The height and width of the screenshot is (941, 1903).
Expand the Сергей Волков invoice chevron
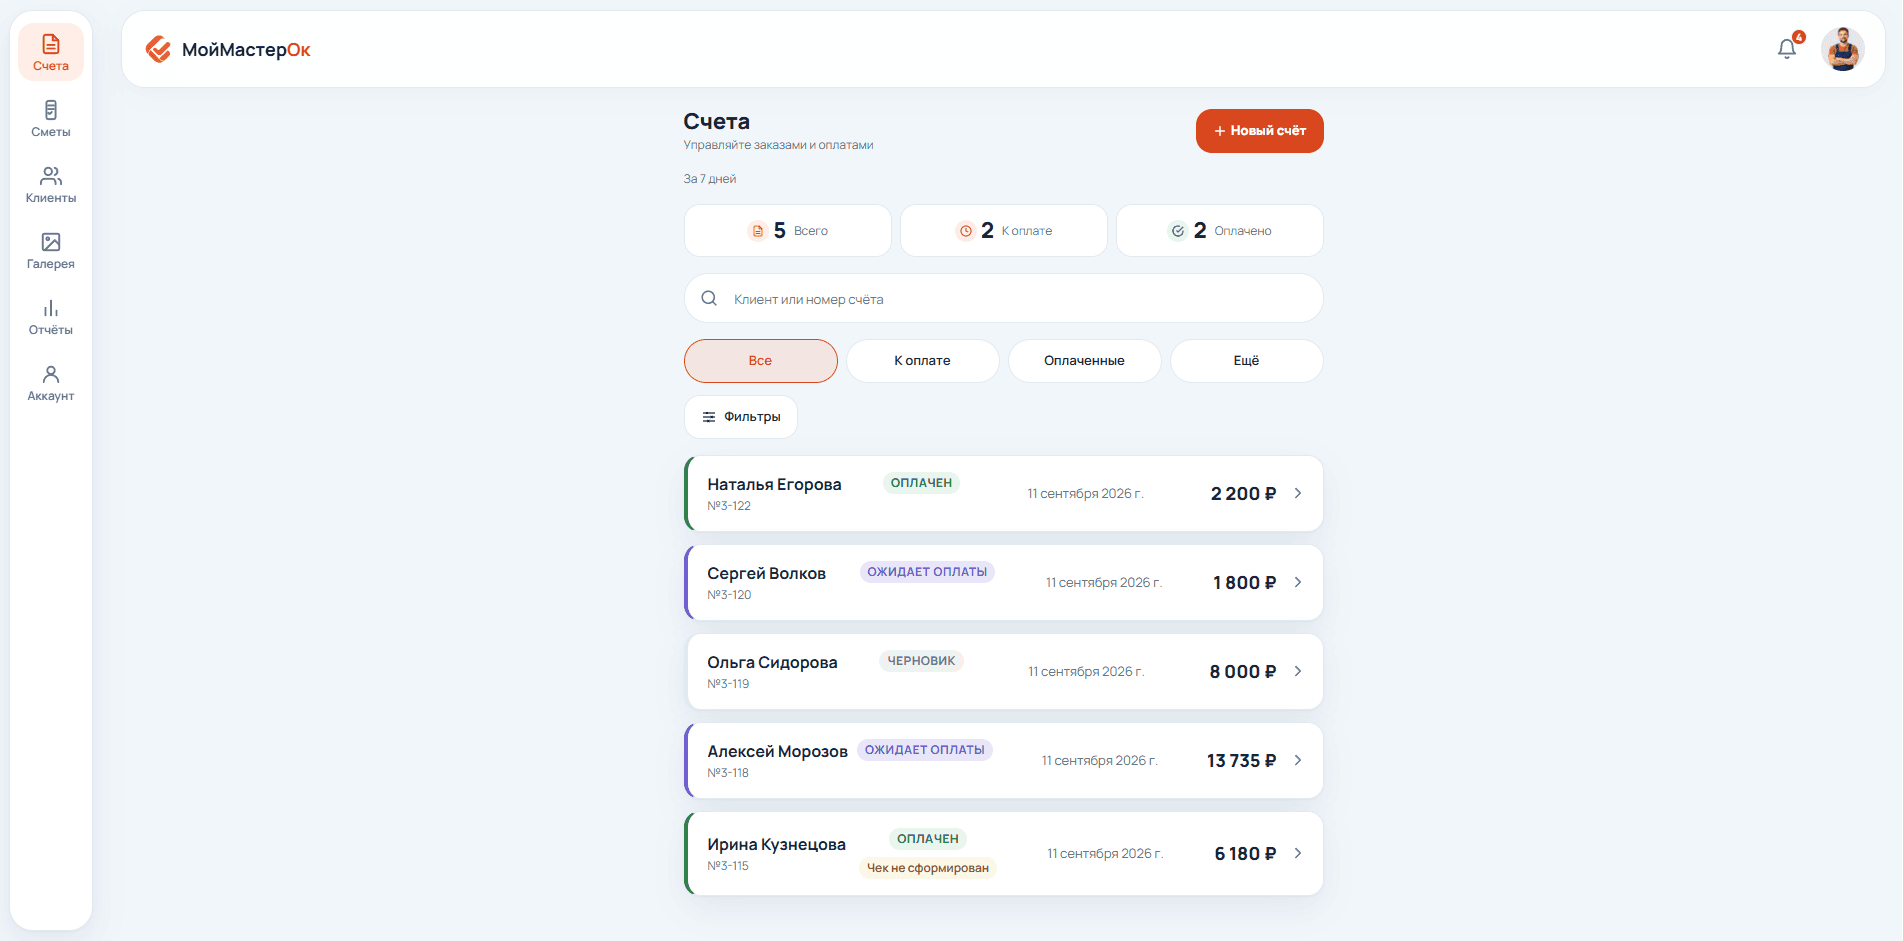(x=1298, y=582)
